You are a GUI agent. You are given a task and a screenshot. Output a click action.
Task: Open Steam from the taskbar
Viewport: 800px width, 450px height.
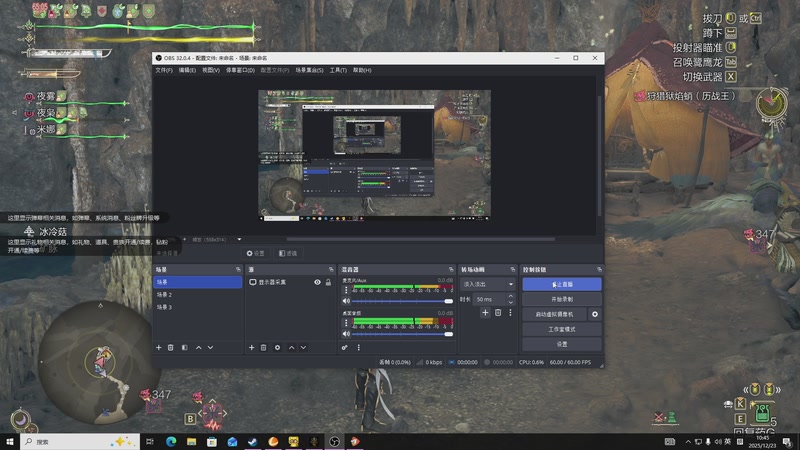click(x=253, y=441)
